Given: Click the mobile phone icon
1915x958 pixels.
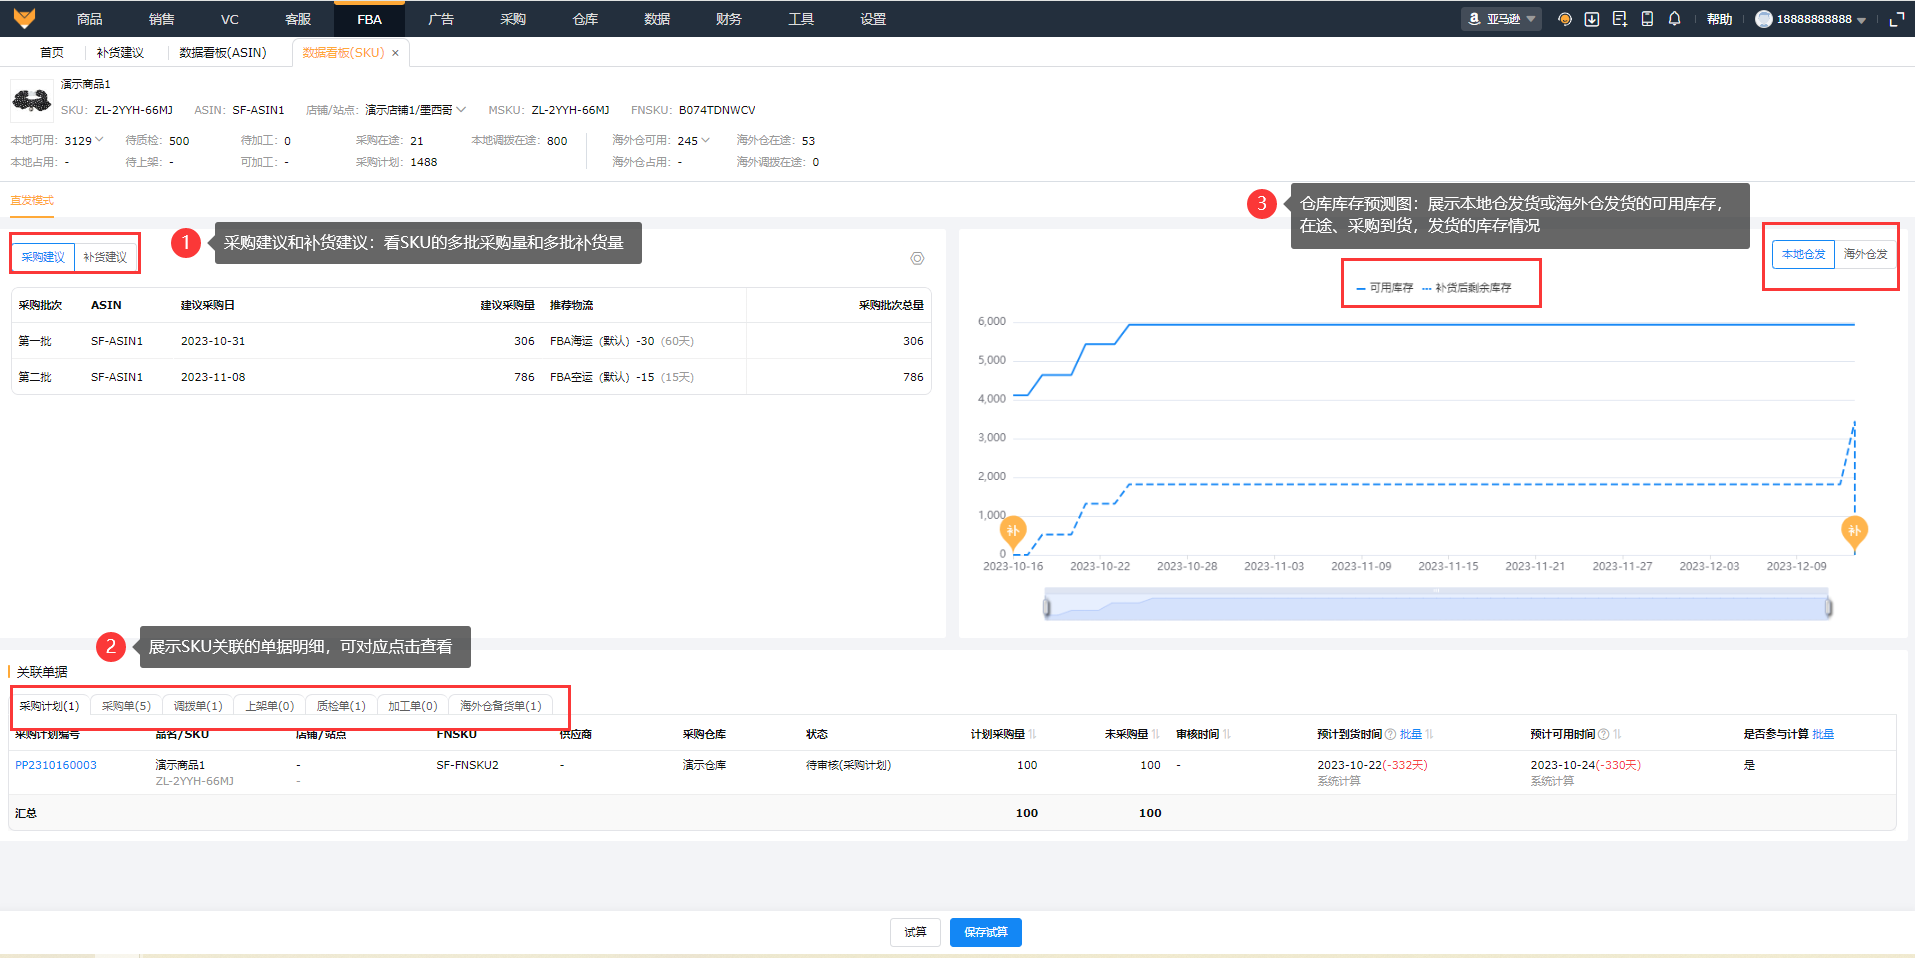Looking at the screenshot, I should click(1647, 19).
